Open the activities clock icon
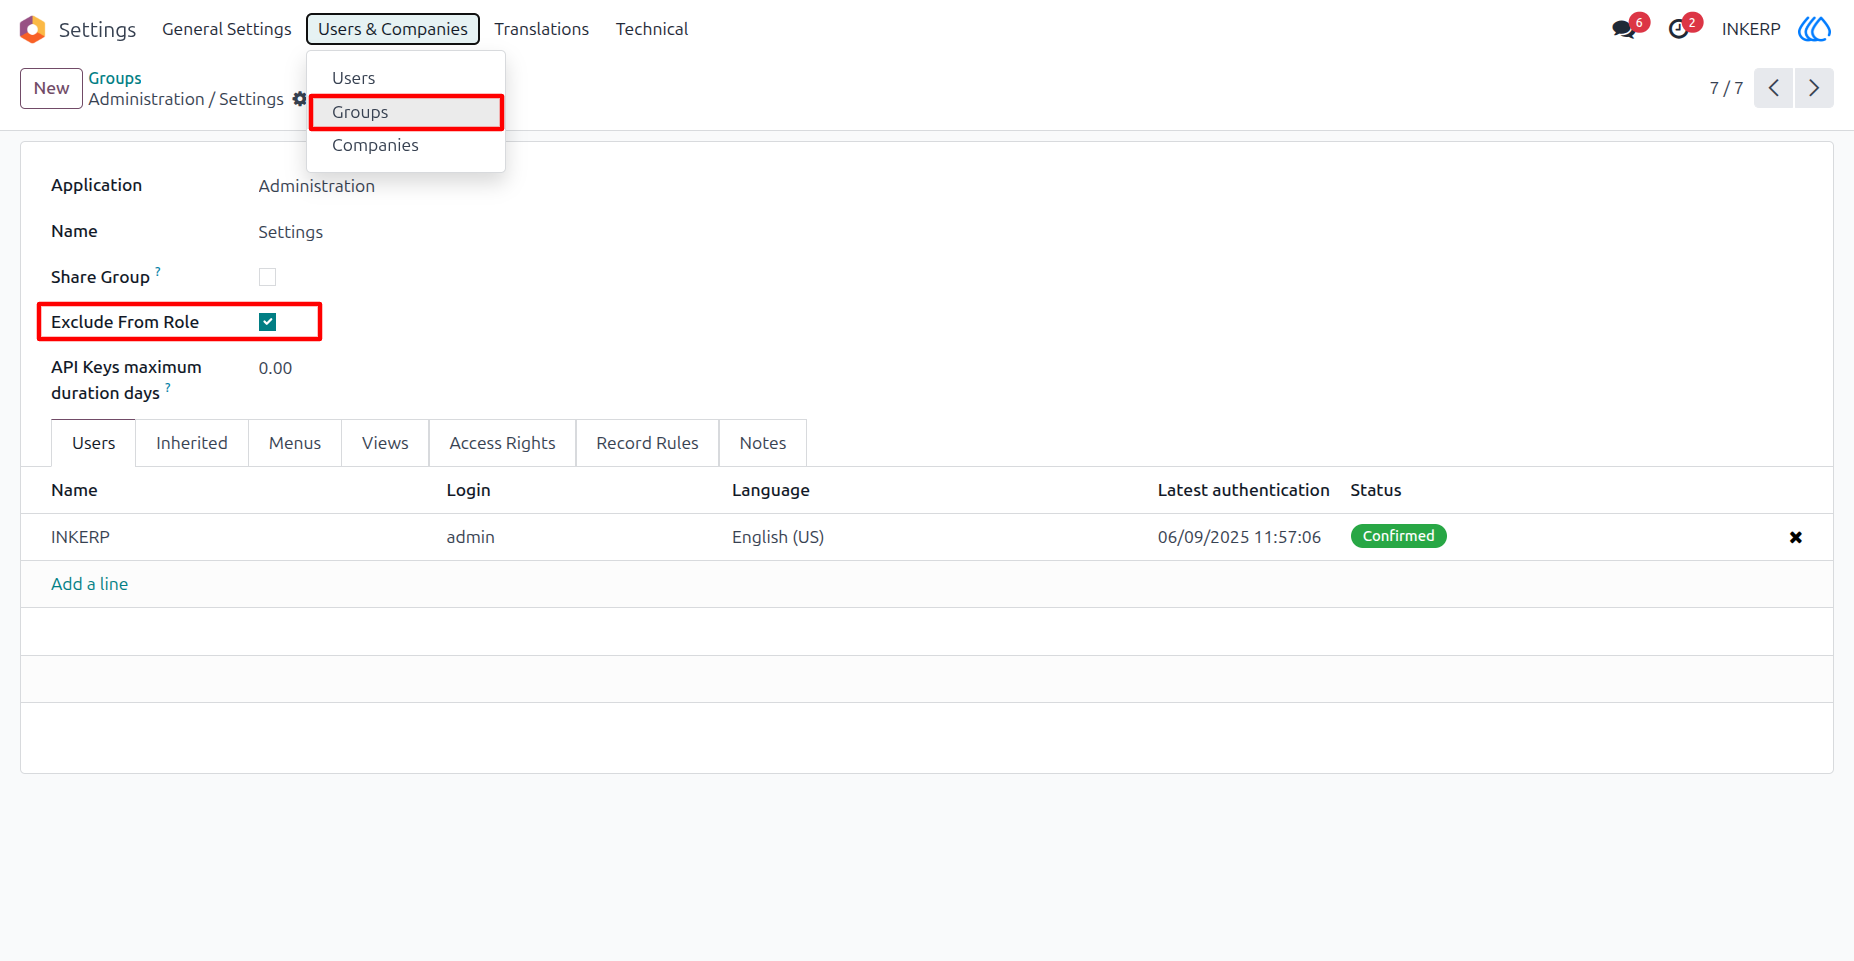Viewport: 1854px width, 961px height. pyautogui.click(x=1679, y=29)
